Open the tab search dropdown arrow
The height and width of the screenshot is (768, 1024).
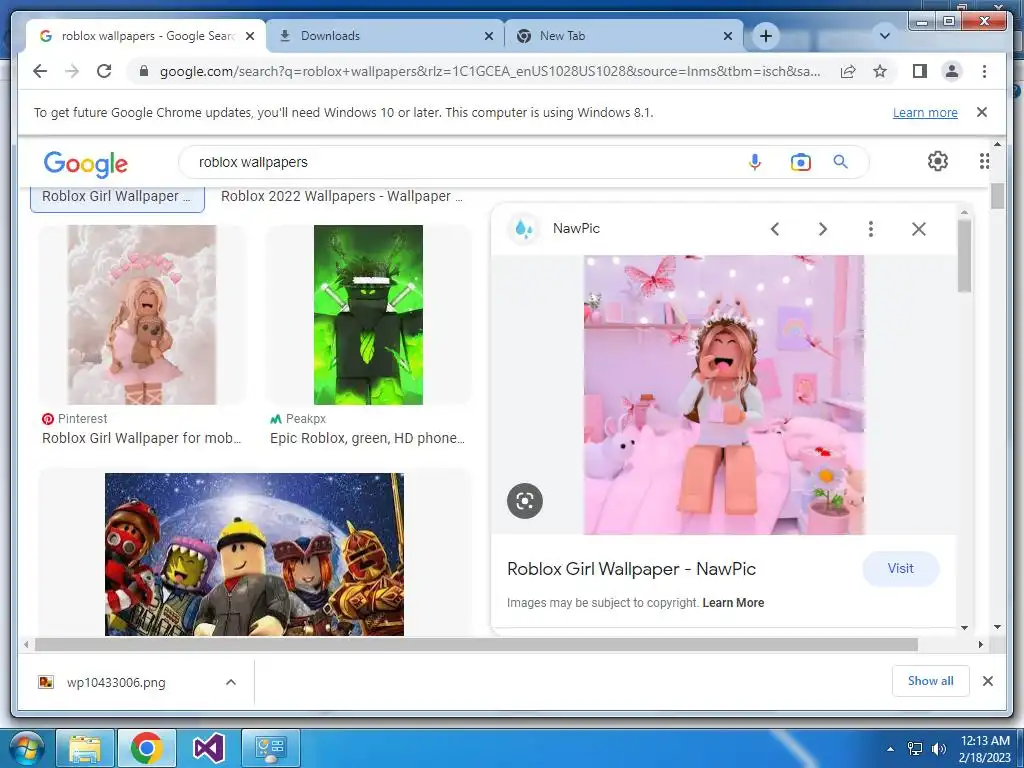point(885,36)
